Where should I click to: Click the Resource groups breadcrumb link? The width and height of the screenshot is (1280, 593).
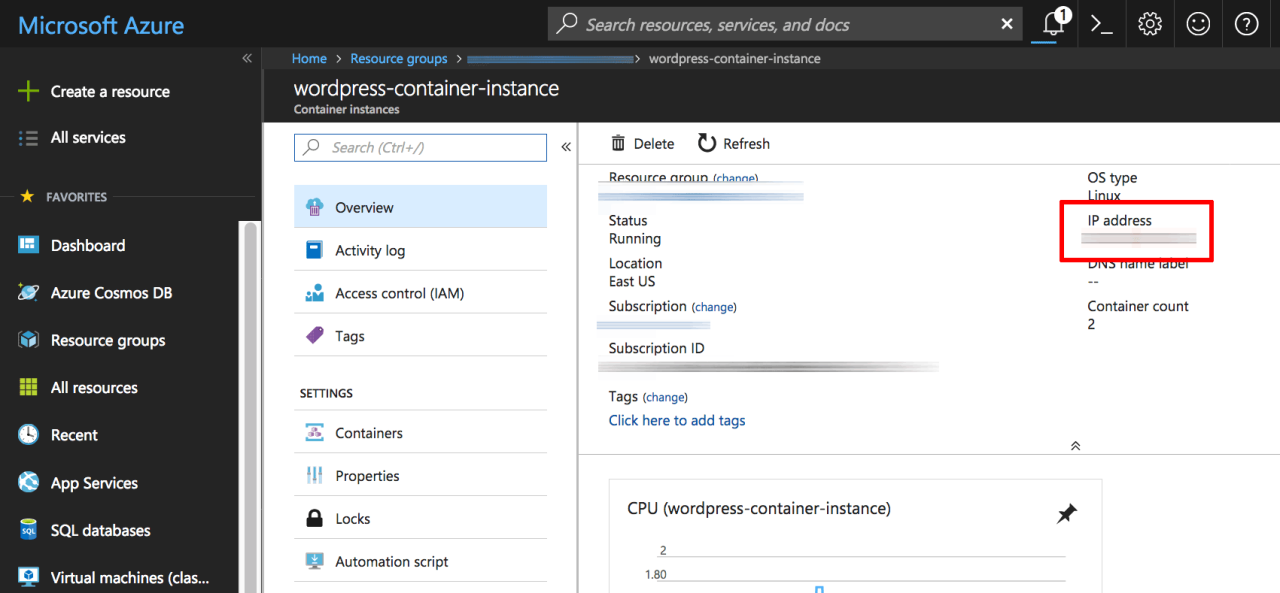pyautogui.click(x=398, y=59)
